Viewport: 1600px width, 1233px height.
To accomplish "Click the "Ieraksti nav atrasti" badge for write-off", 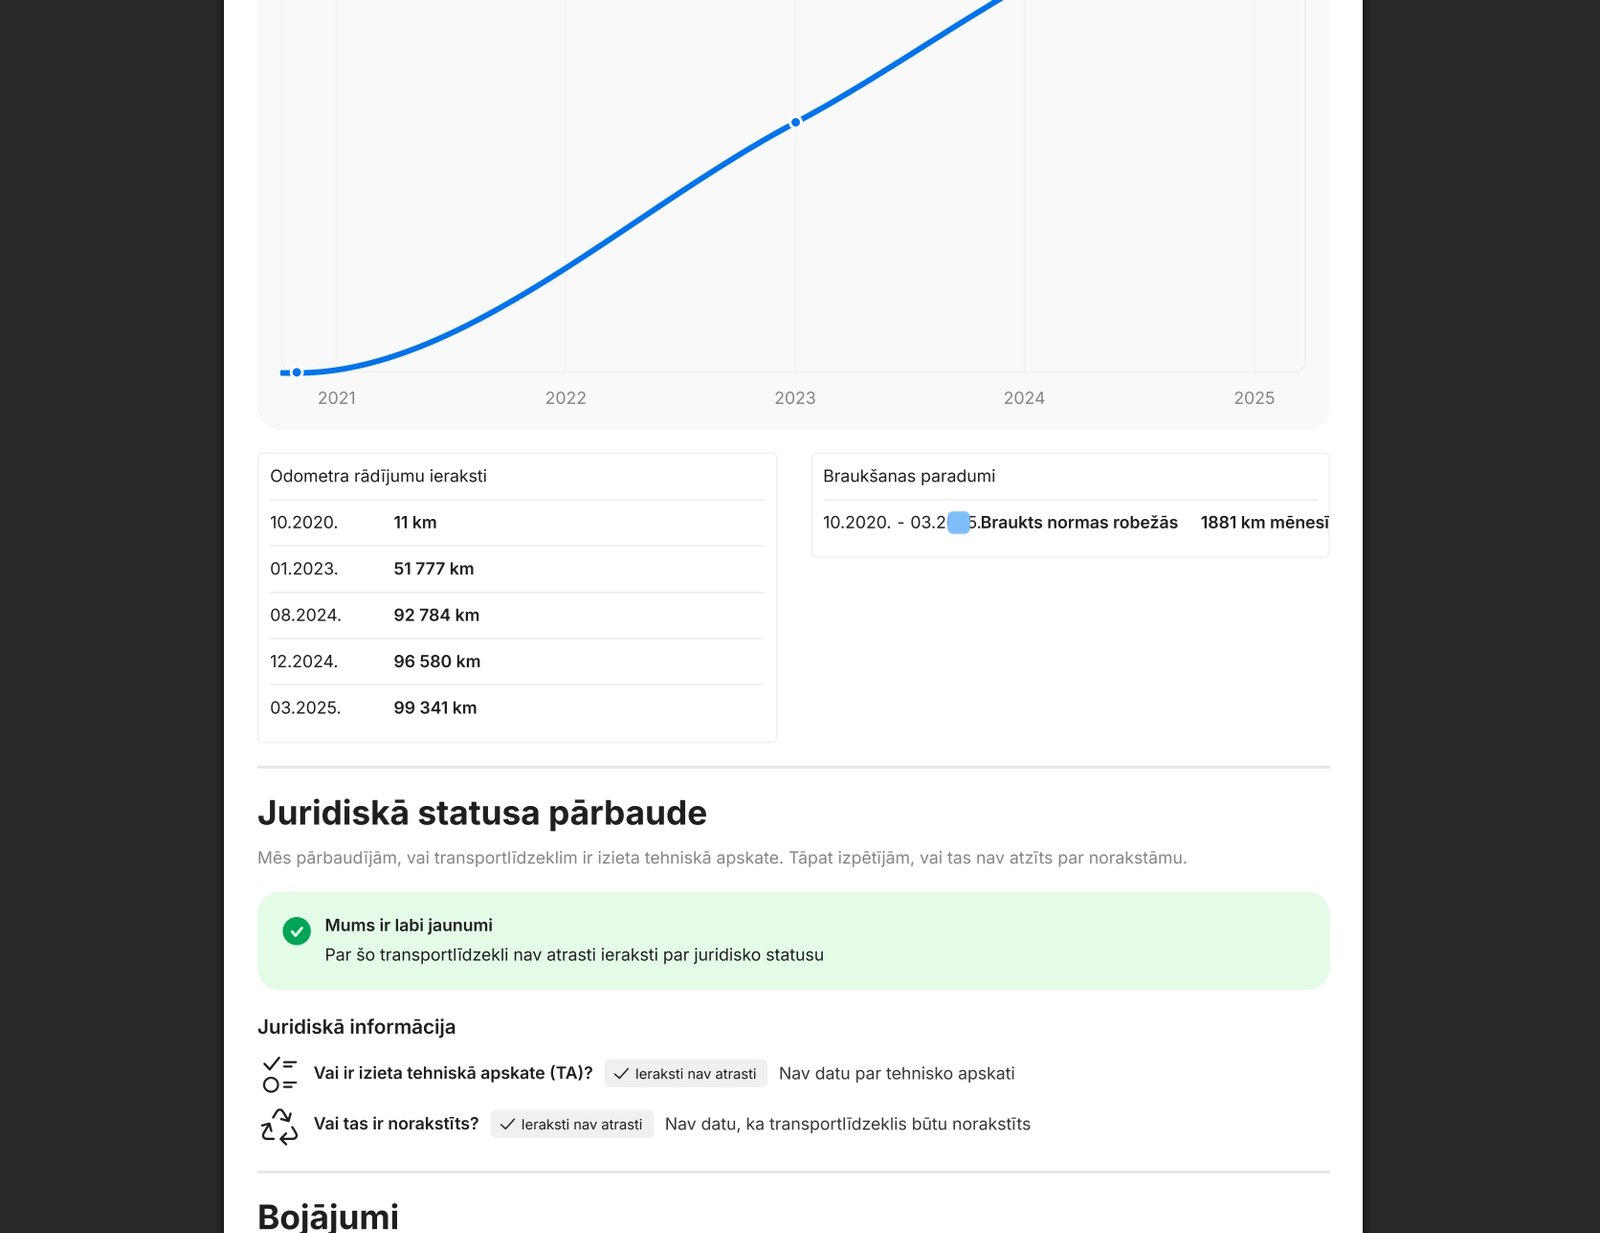I will point(572,1125).
